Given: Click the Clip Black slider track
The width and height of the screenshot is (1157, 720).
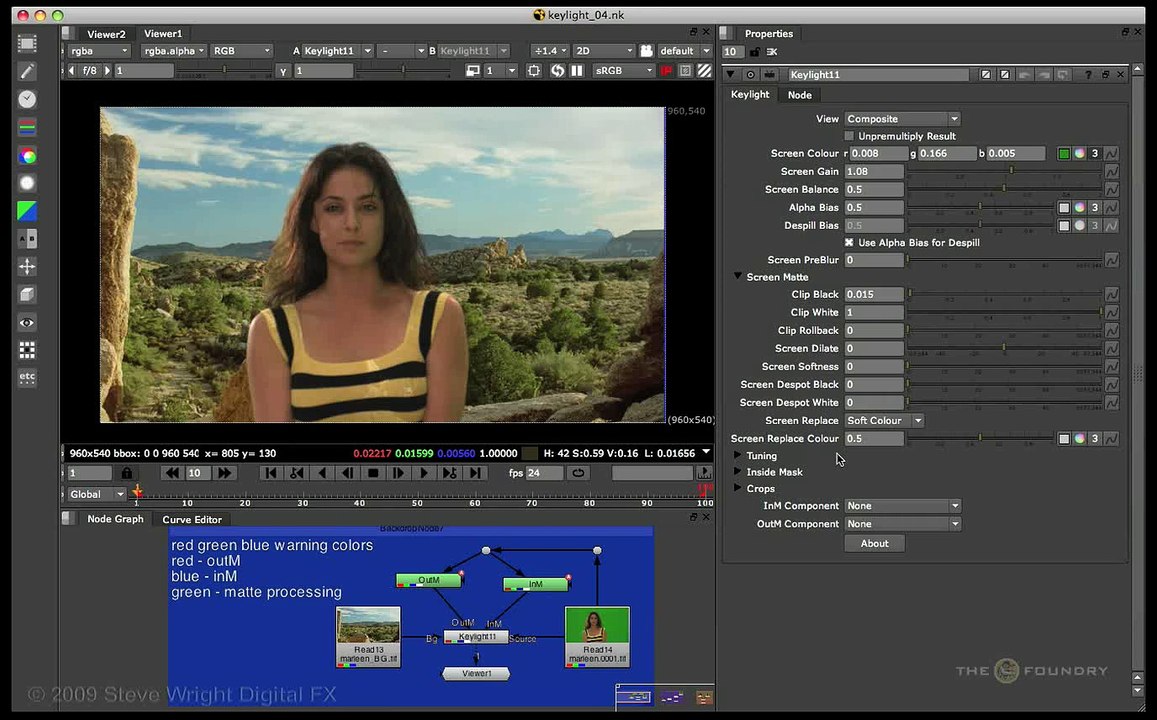Looking at the screenshot, I should [x=1004, y=294].
